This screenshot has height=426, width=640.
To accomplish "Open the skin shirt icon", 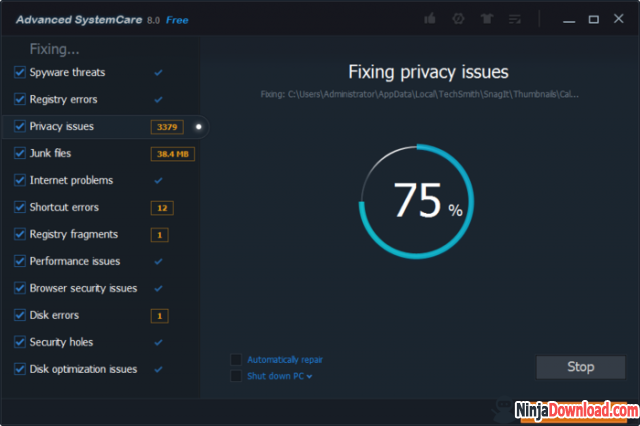I will point(487,19).
